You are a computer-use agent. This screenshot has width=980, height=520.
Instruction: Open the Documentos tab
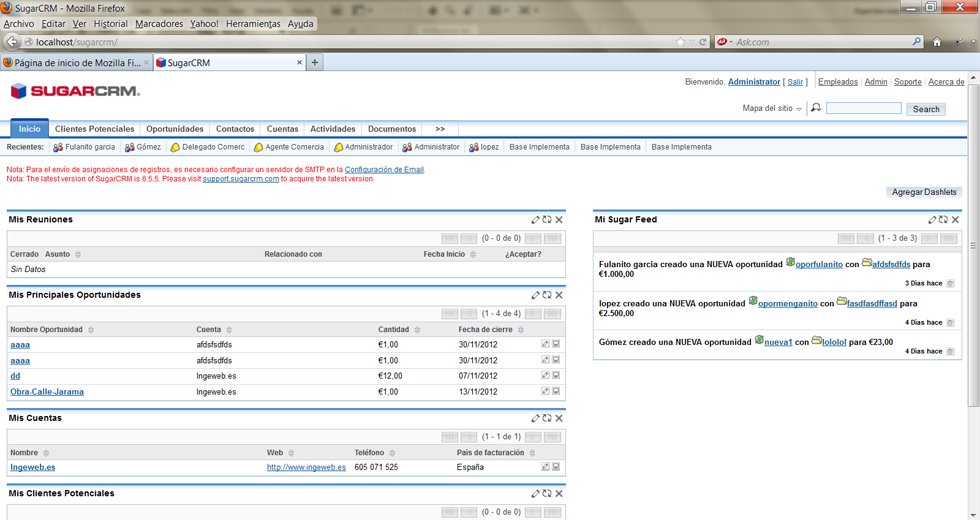392,129
